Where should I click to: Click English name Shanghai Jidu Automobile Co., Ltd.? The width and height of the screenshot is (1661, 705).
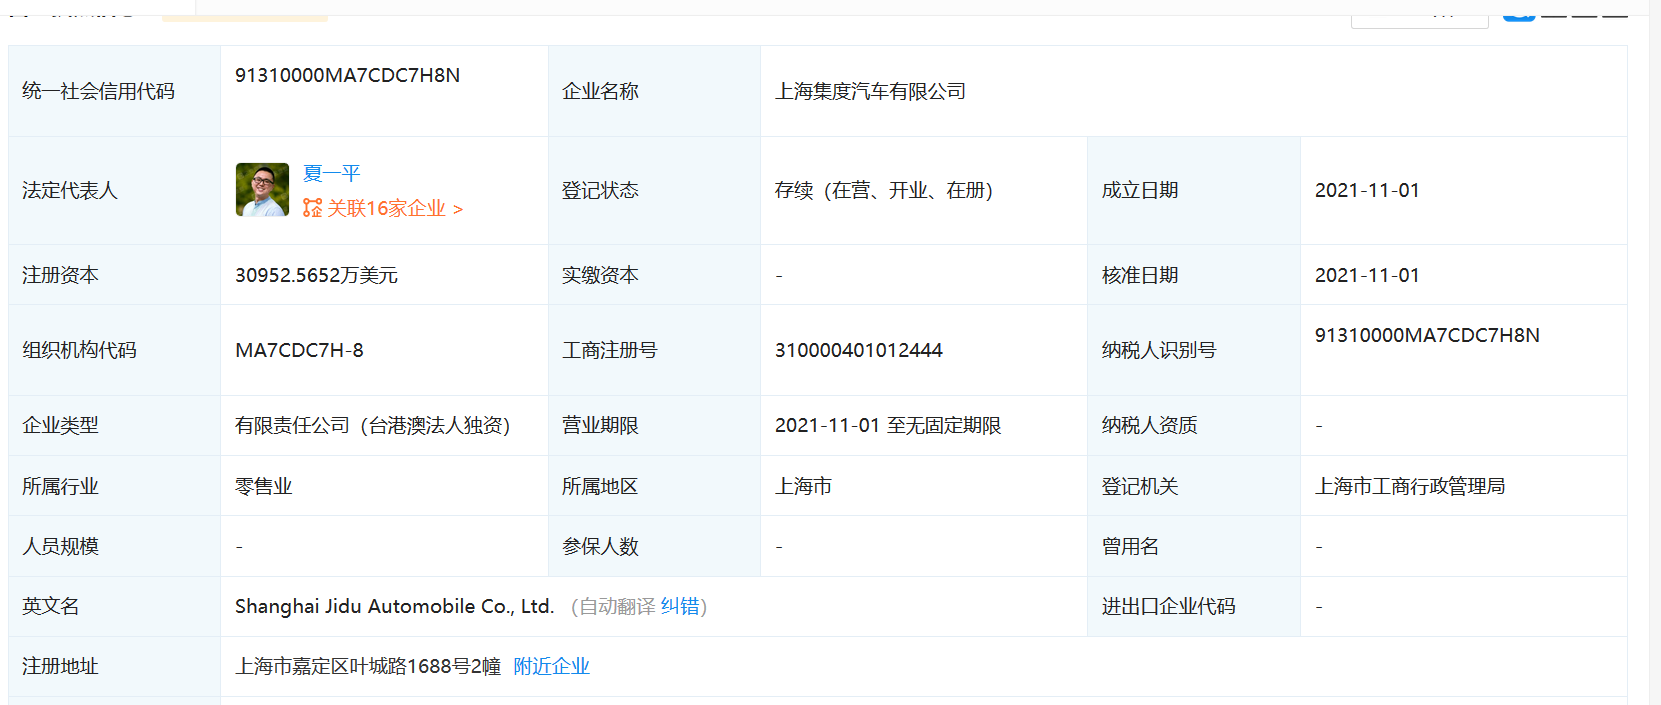(394, 606)
